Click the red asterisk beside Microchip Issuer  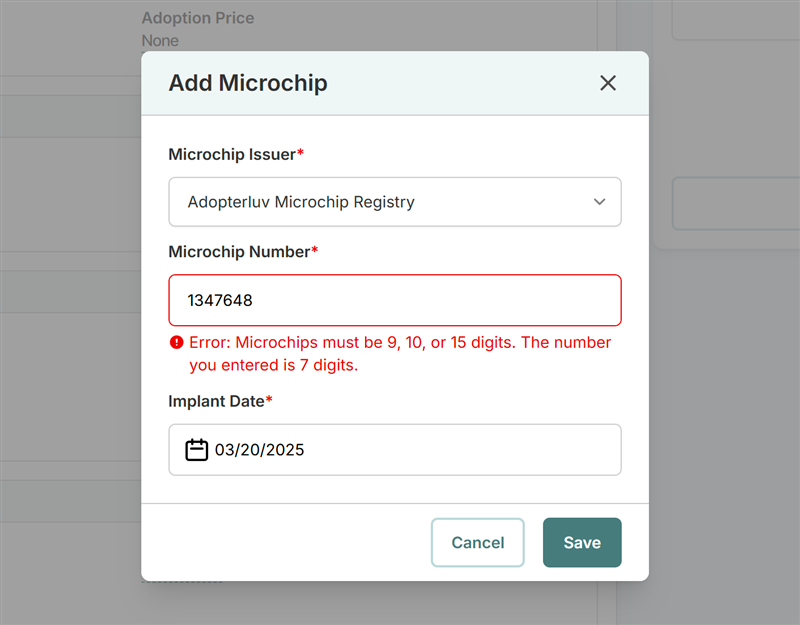tap(301, 151)
